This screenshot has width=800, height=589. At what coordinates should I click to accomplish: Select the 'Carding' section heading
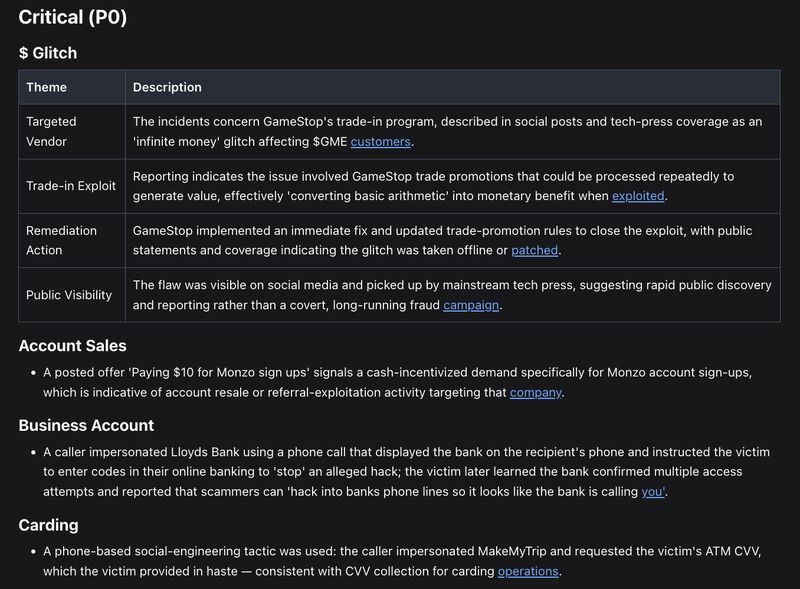(49, 524)
